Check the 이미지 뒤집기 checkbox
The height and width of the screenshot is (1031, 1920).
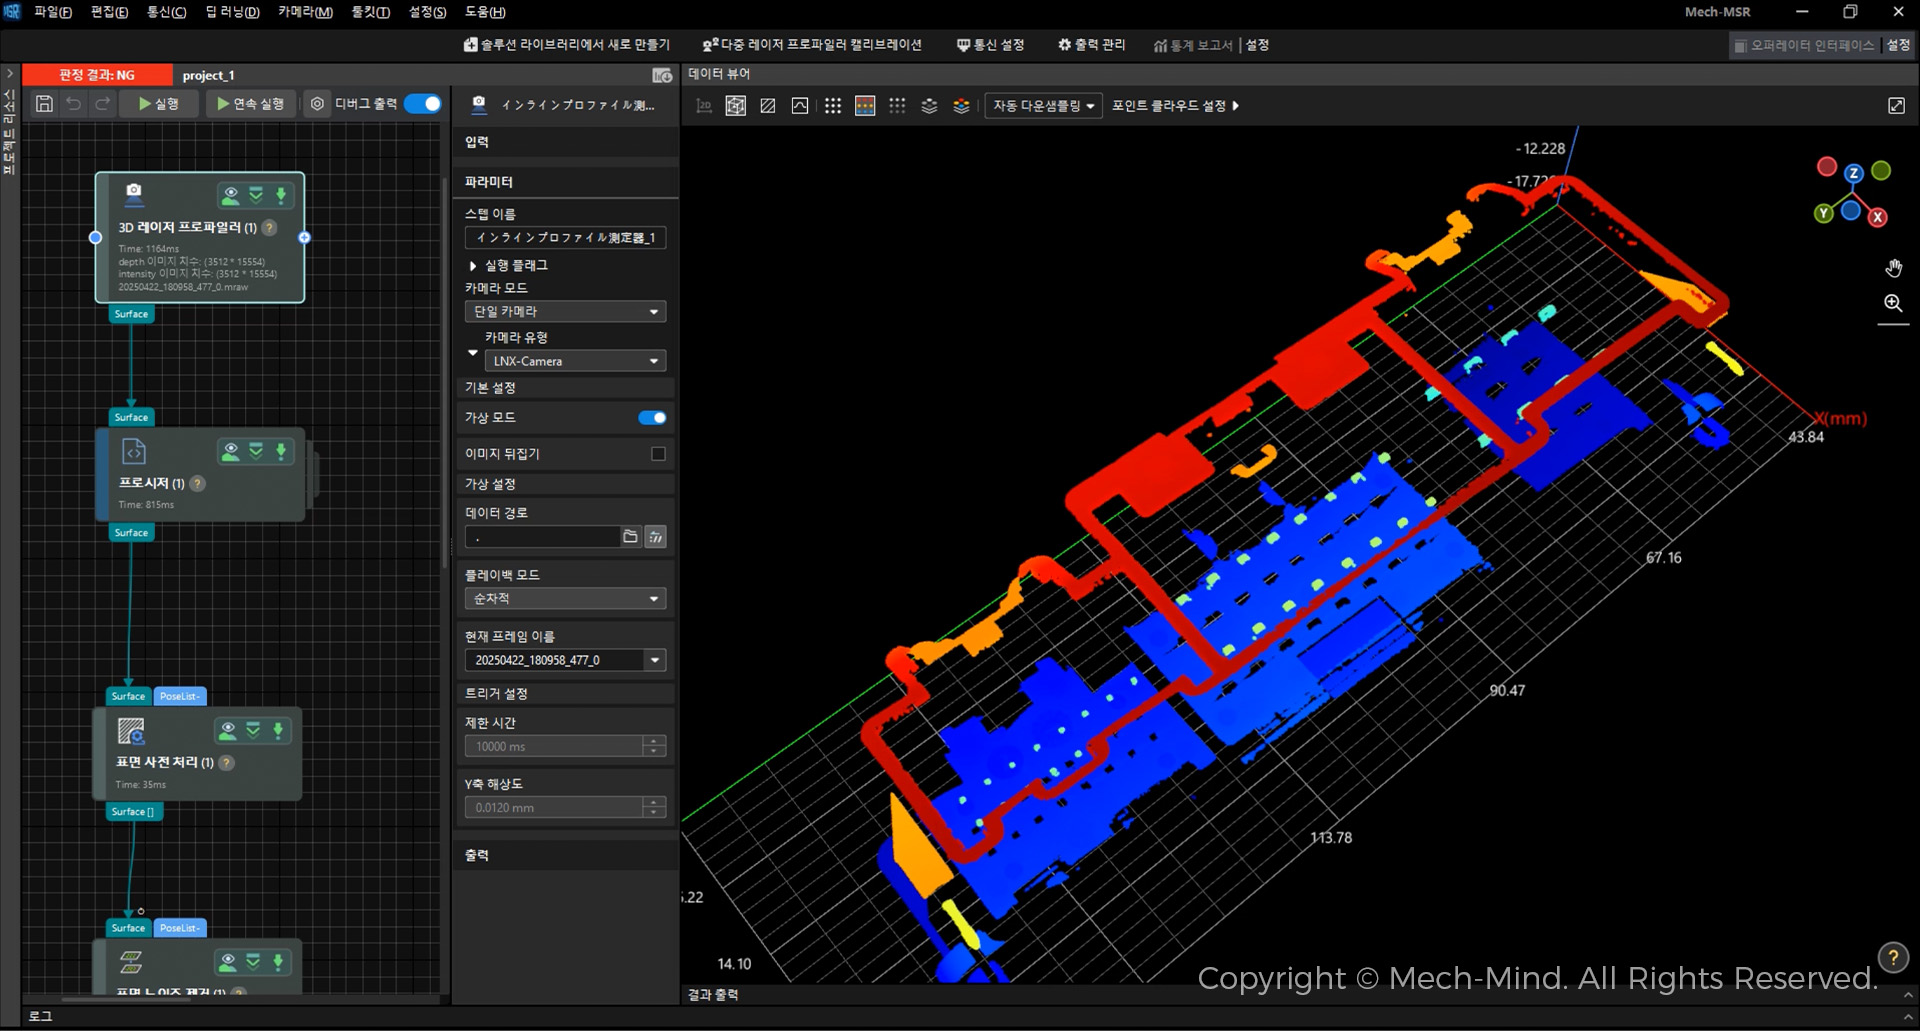[x=658, y=454]
